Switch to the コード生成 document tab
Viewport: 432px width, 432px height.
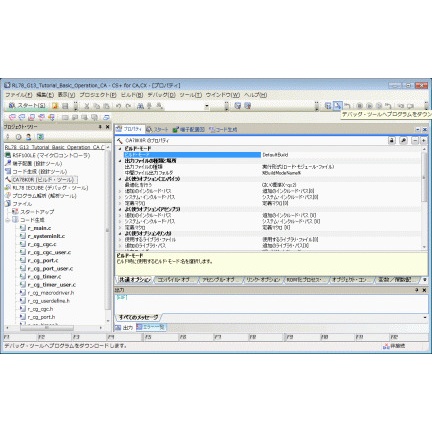tap(223, 129)
